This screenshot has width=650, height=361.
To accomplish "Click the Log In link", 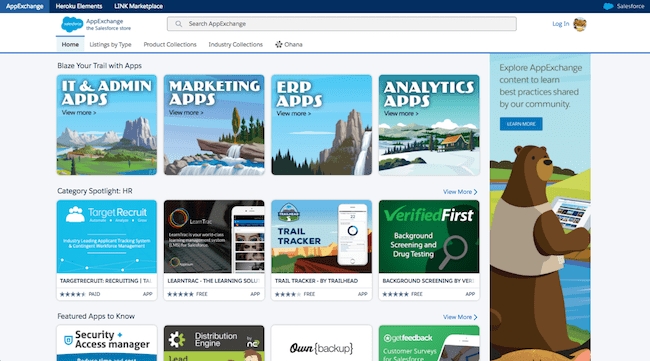I will pos(560,24).
